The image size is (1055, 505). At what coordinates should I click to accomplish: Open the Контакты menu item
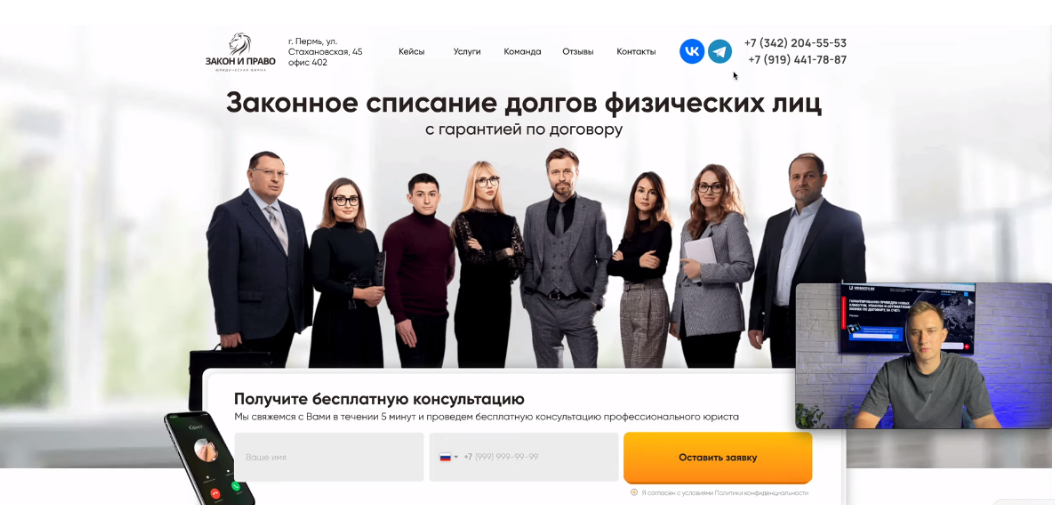pyautogui.click(x=636, y=52)
